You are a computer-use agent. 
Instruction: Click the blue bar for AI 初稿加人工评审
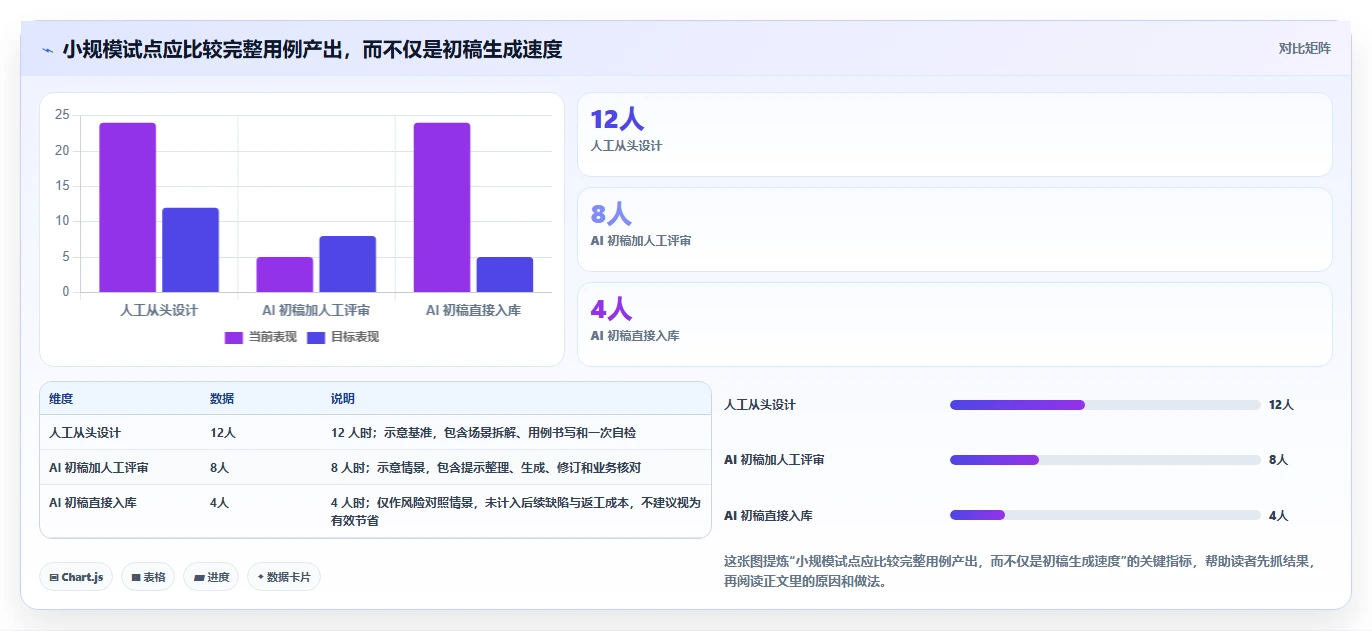point(347,264)
